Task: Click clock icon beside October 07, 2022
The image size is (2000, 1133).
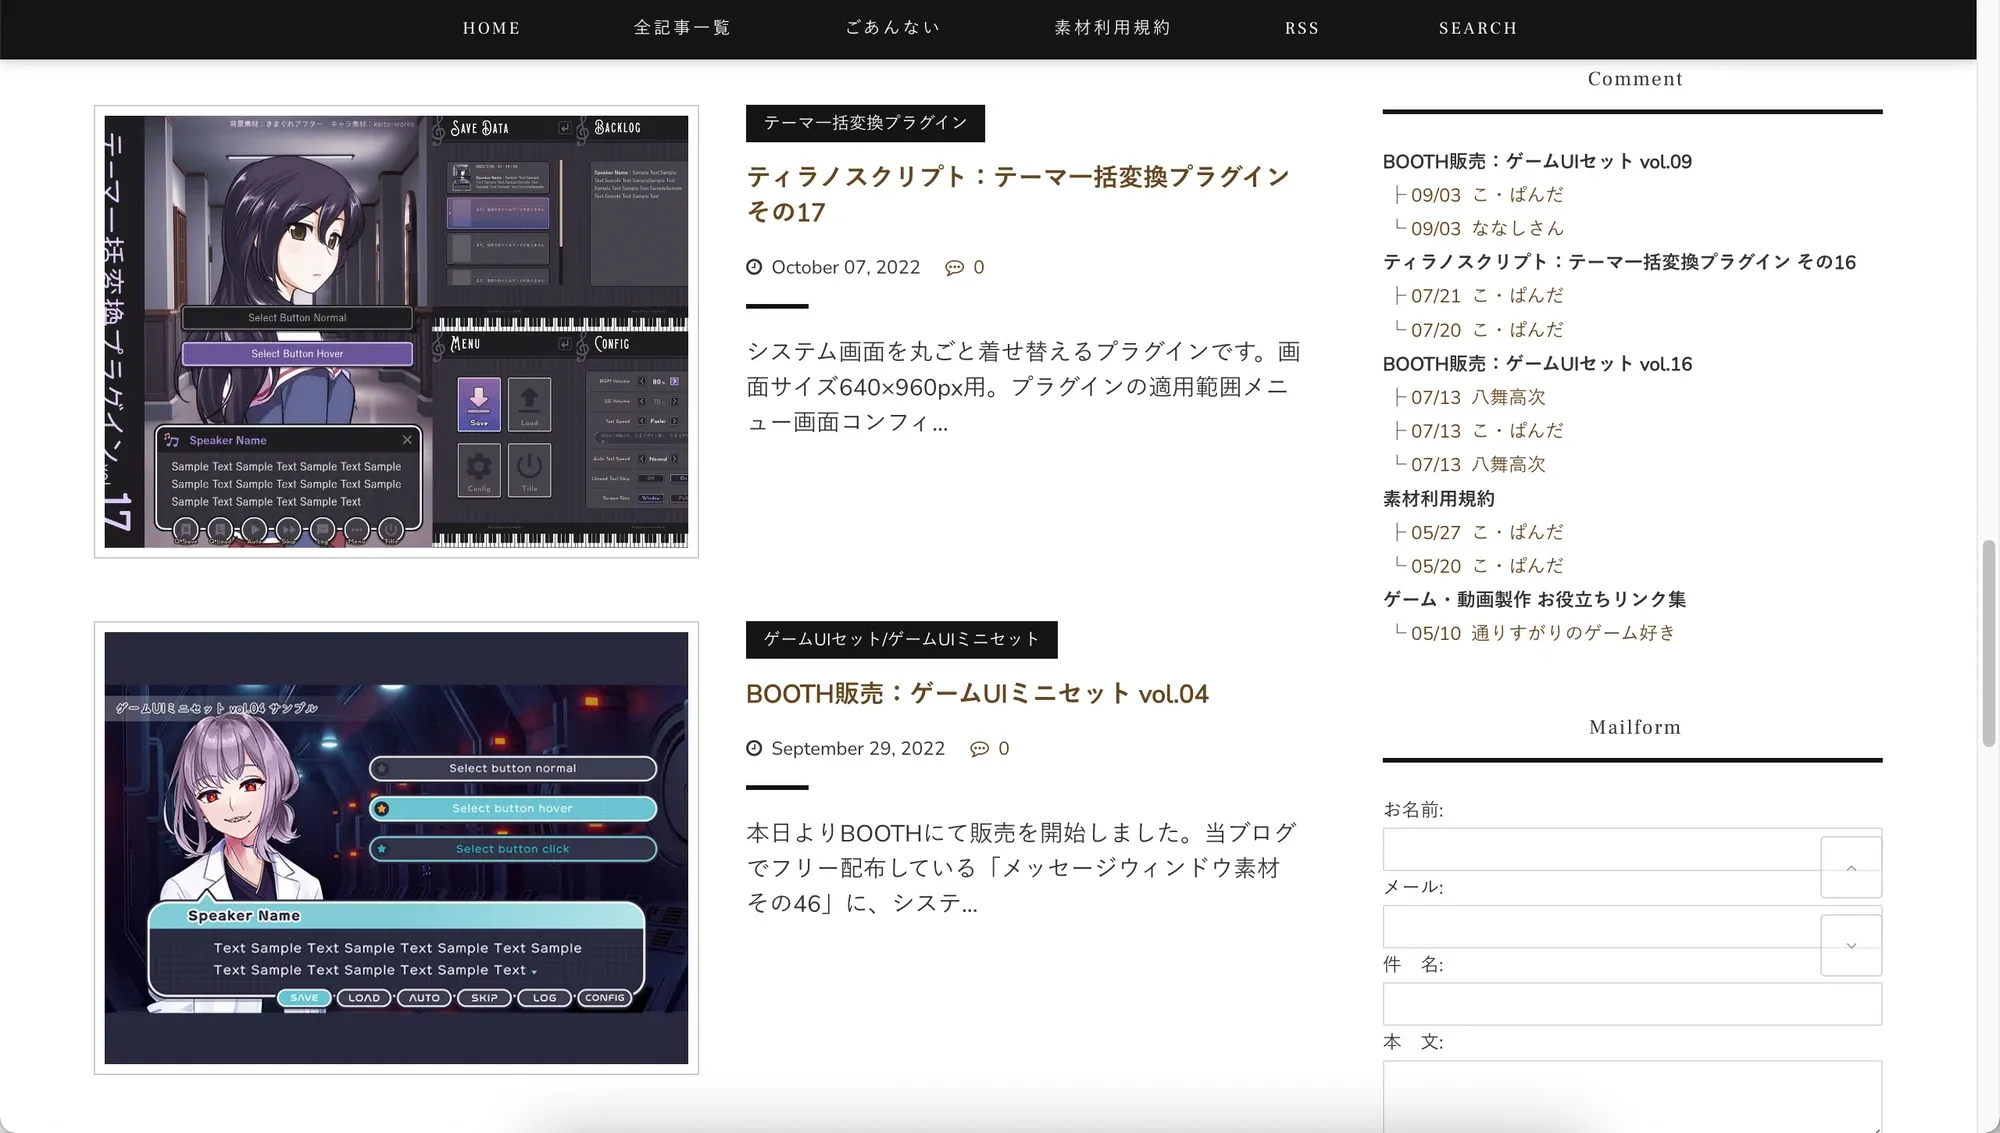Action: (754, 267)
